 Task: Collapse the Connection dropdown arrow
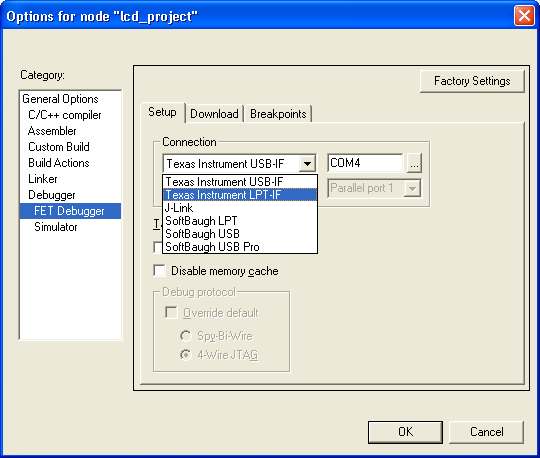pos(307,163)
